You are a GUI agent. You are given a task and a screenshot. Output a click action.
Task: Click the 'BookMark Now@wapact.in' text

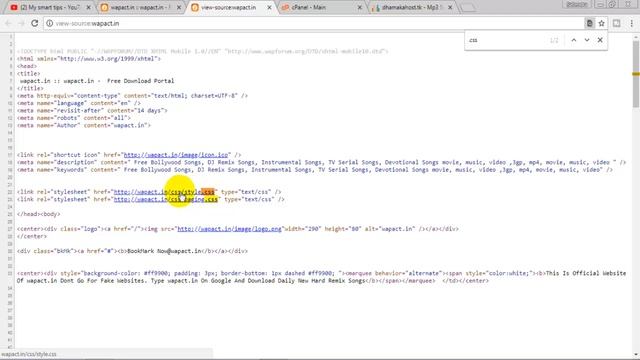pyautogui.click(x=164, y=251)
